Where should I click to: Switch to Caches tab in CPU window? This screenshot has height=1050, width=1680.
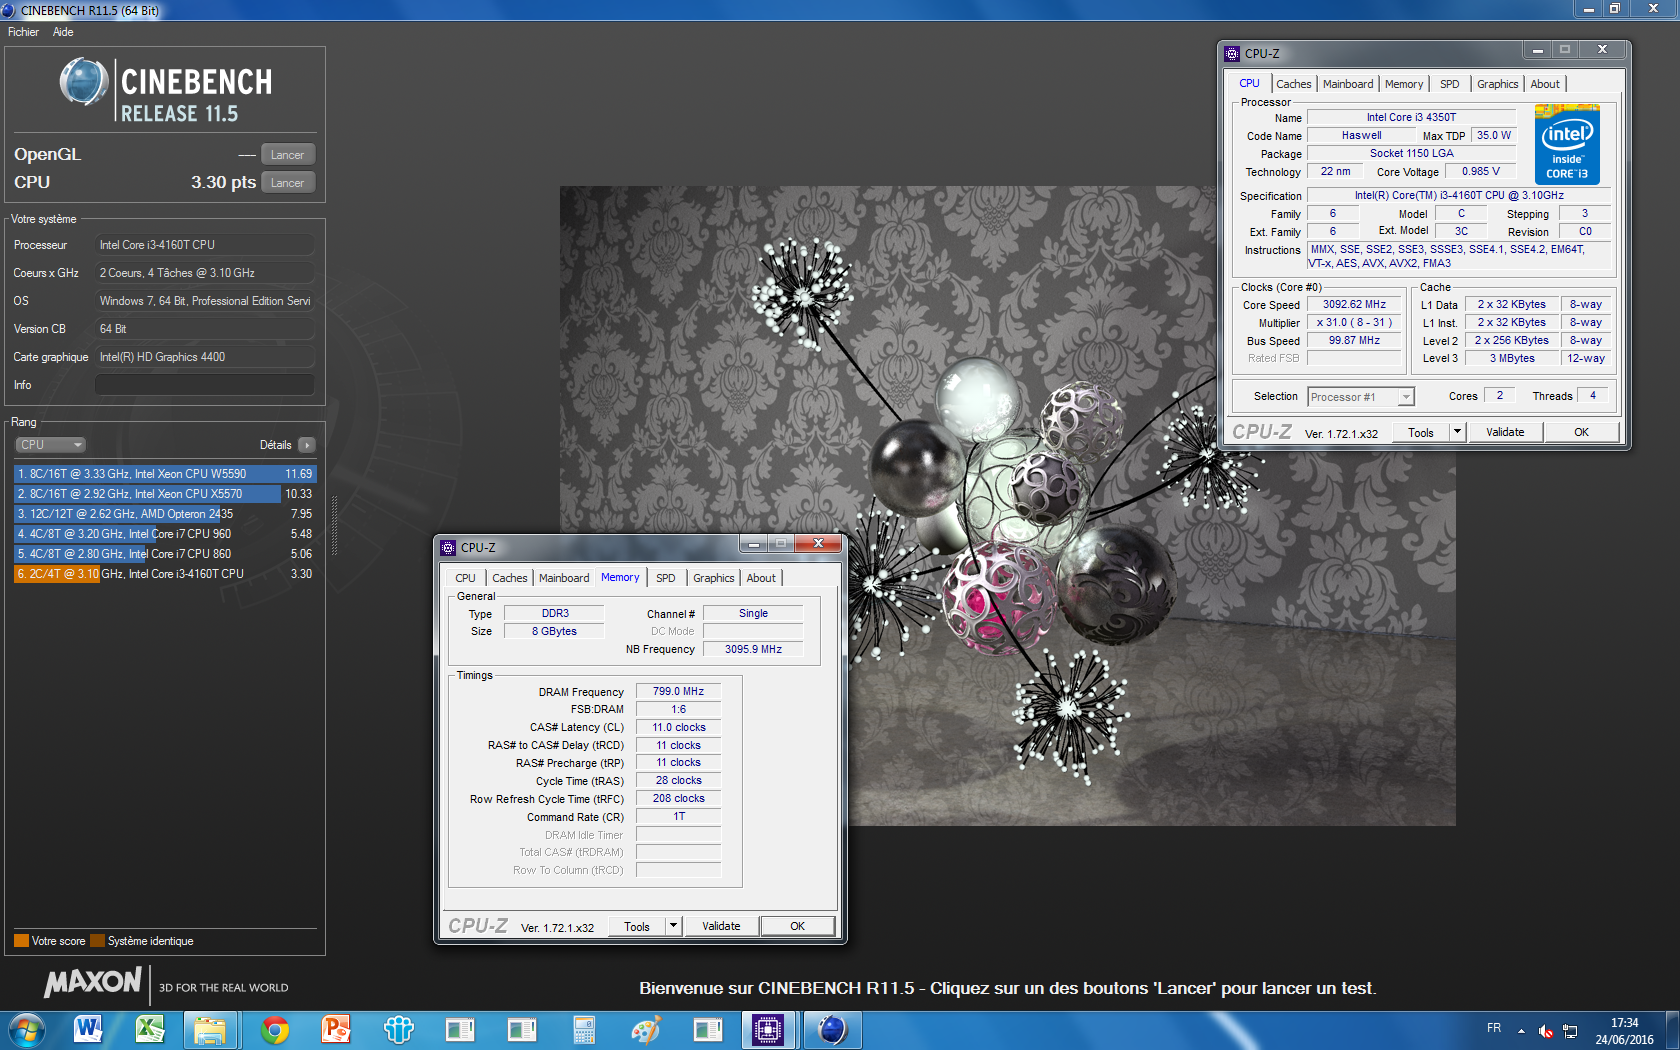click(1293, 84)
